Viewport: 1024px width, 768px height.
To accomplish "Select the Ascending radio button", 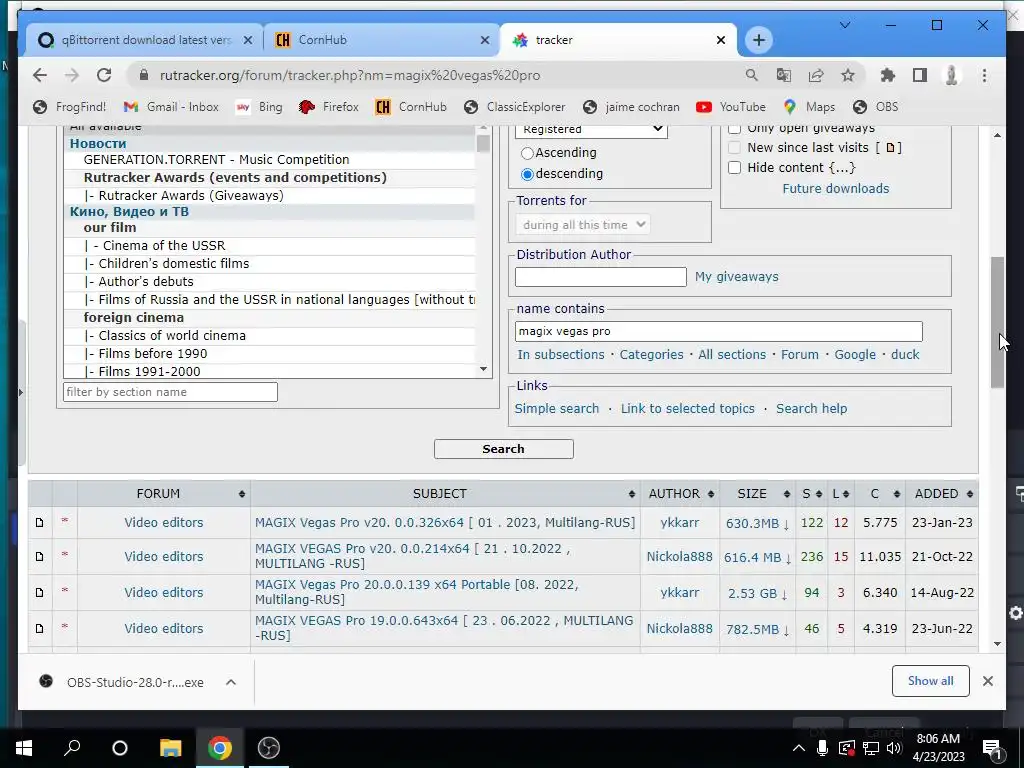I will coord(527,153).
